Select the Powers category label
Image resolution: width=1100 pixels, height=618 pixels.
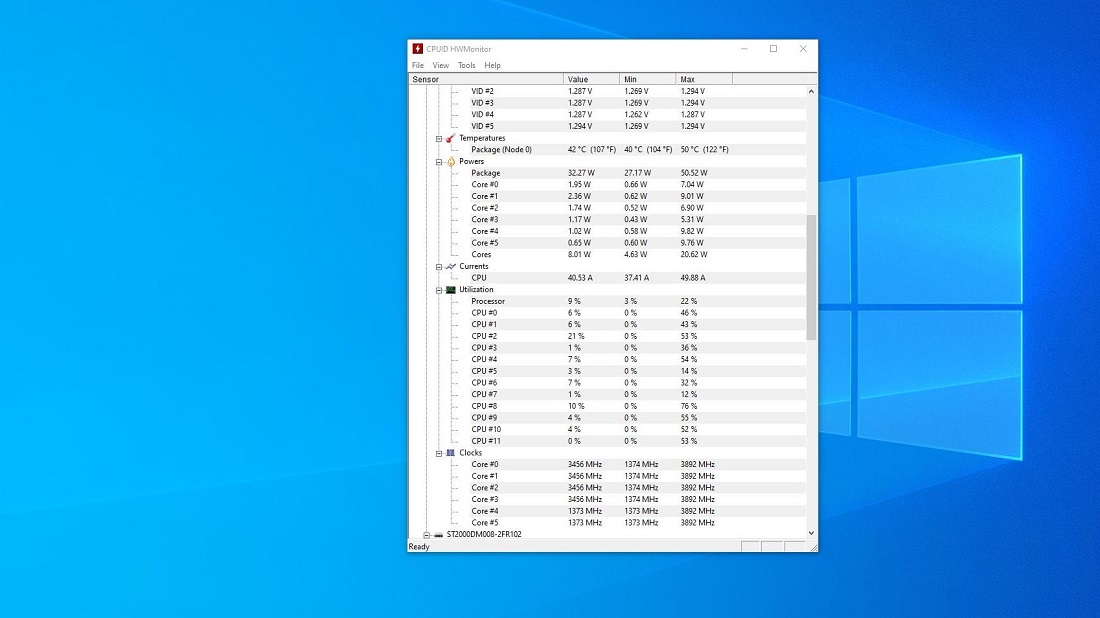click(x=471, y=161)
